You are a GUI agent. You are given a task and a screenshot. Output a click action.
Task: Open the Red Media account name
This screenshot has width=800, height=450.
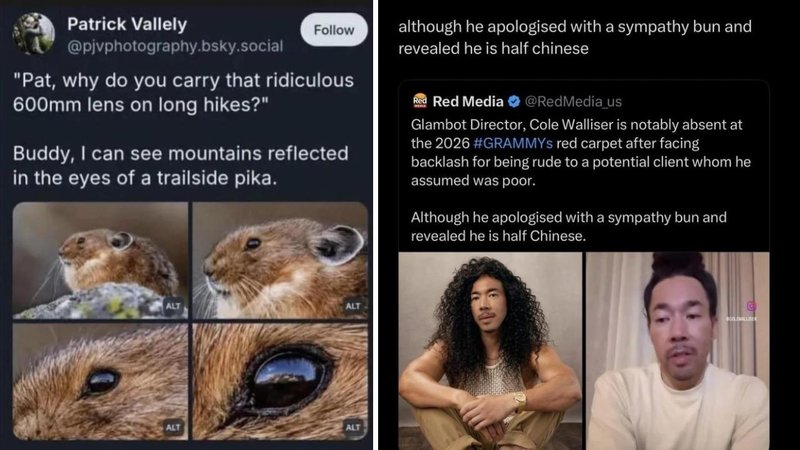click(468, 101)
